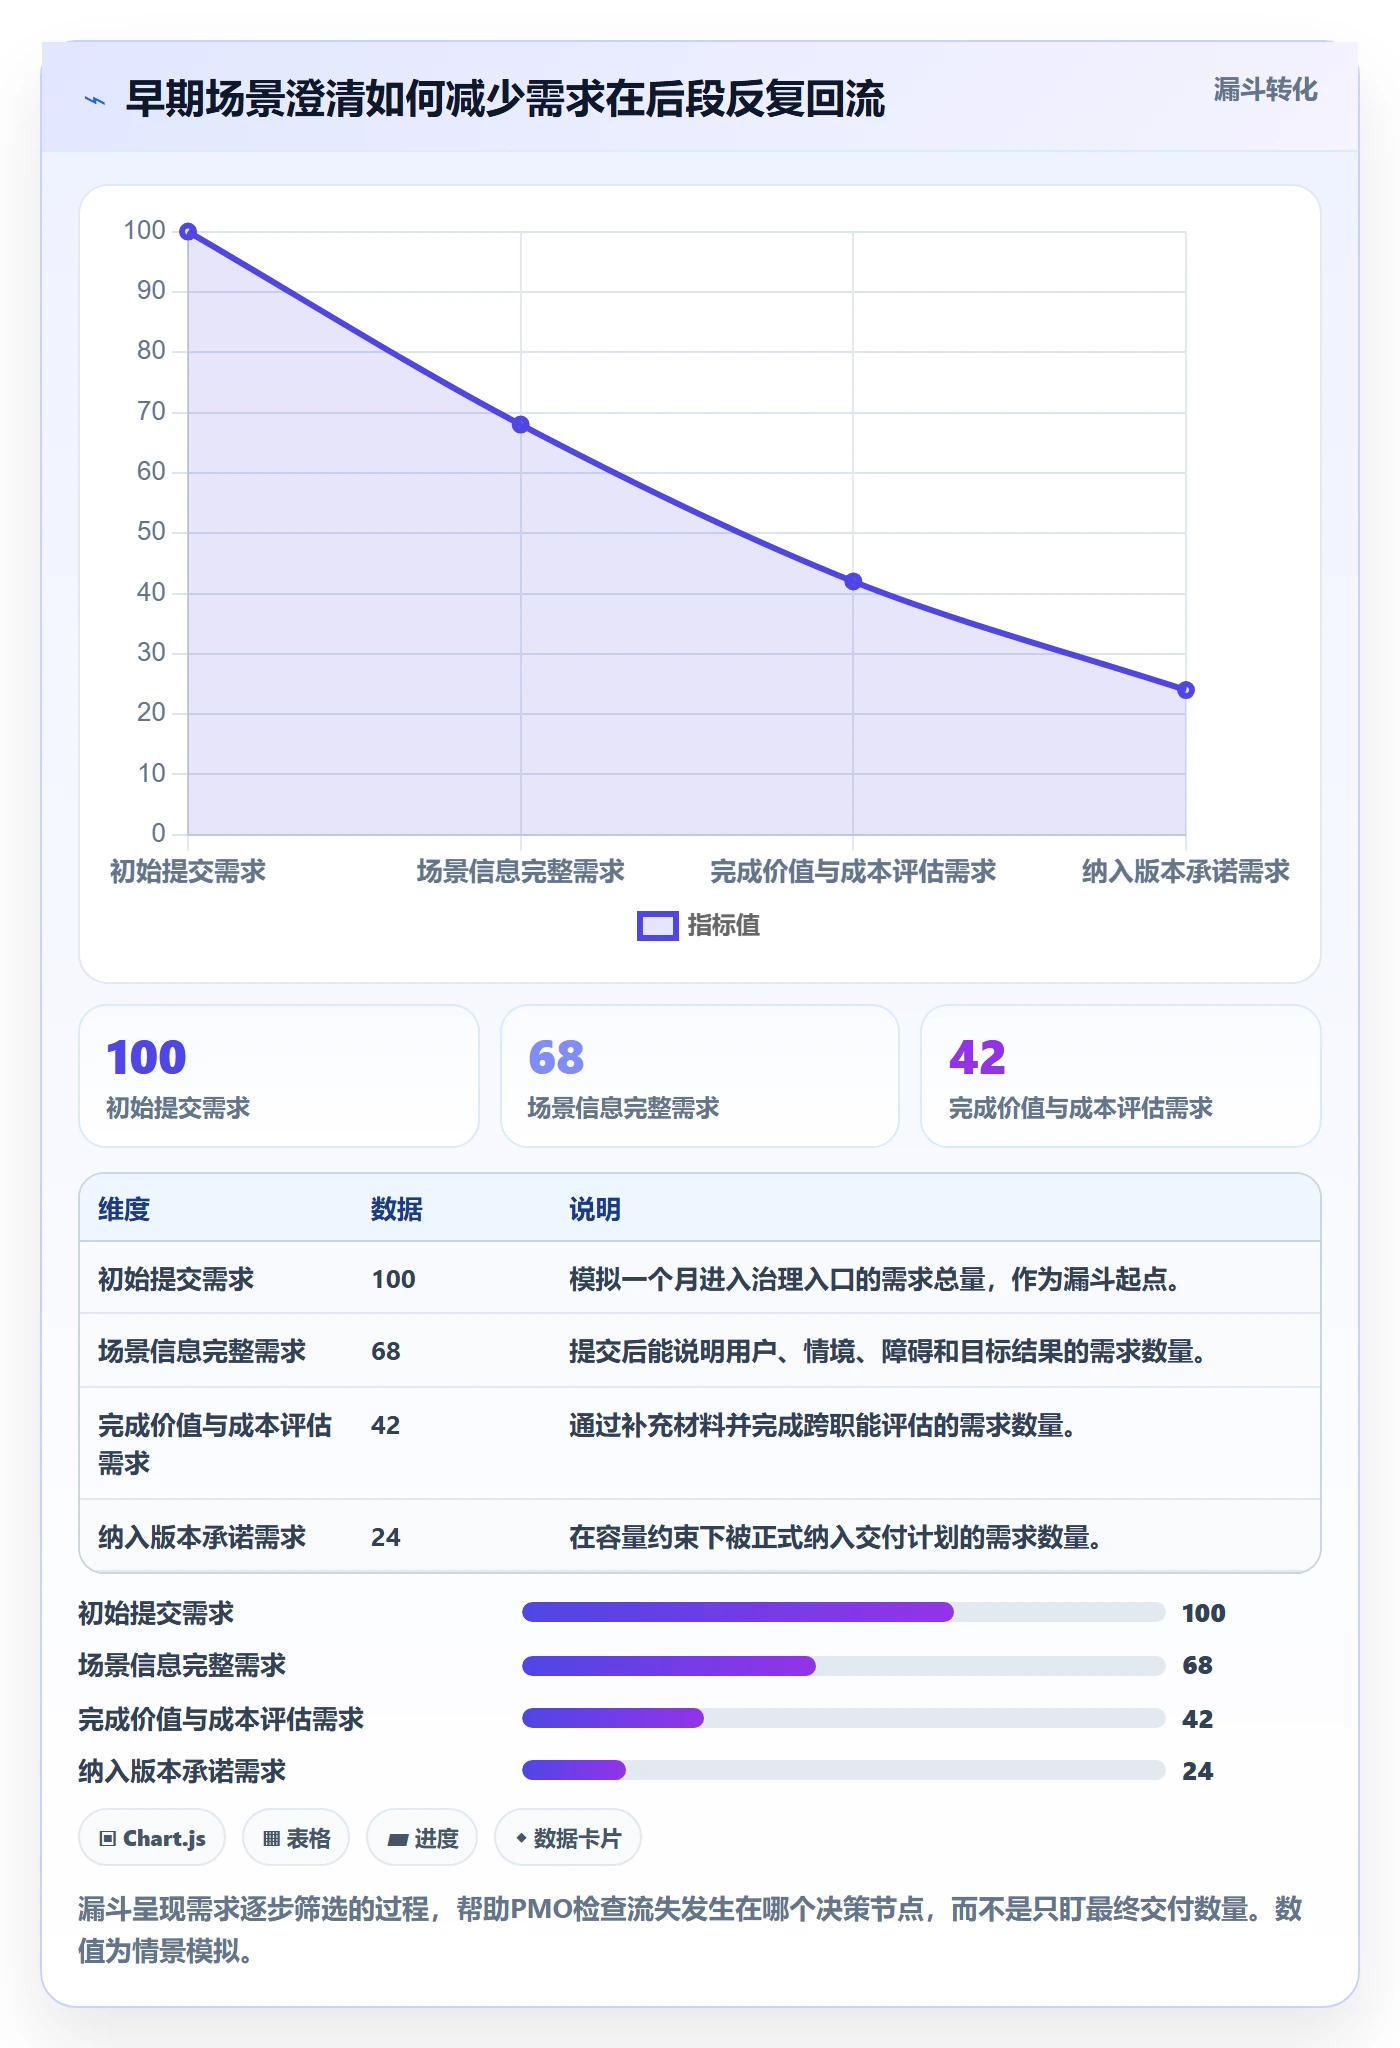Click the main title 早期场景澄清如何减少需求

(x=505, y=100)
